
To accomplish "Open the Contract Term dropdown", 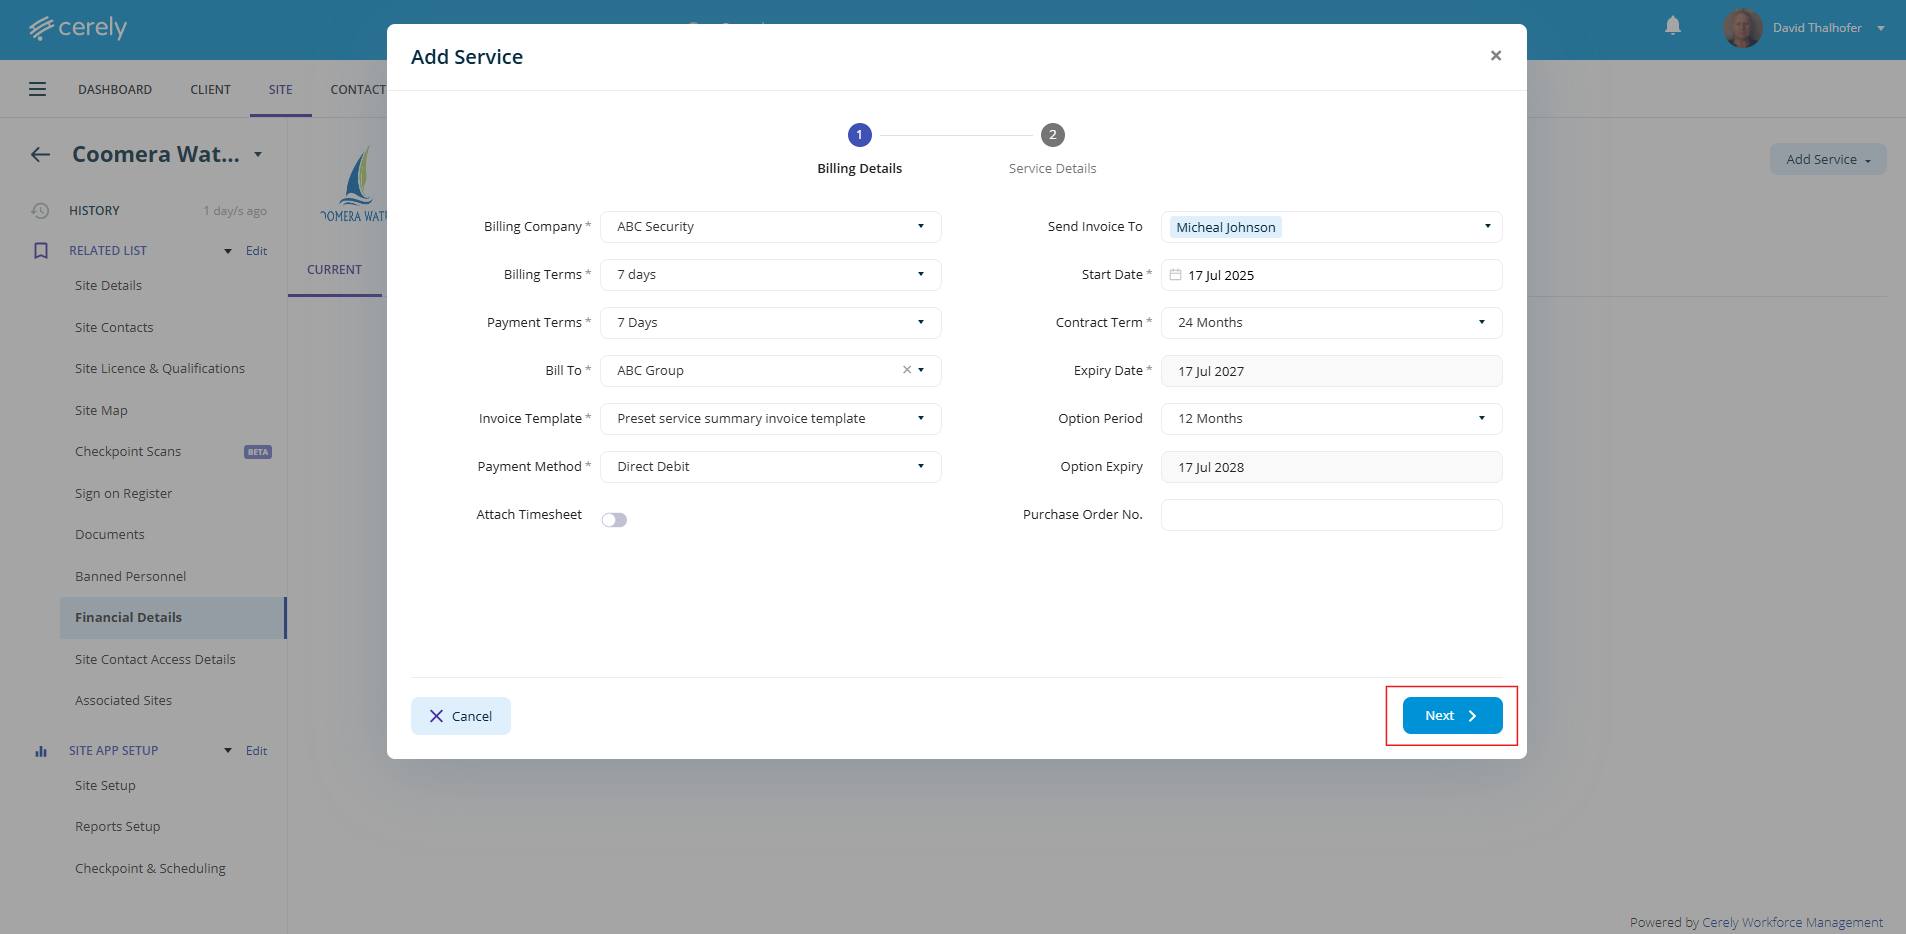I will [1332, 323].
